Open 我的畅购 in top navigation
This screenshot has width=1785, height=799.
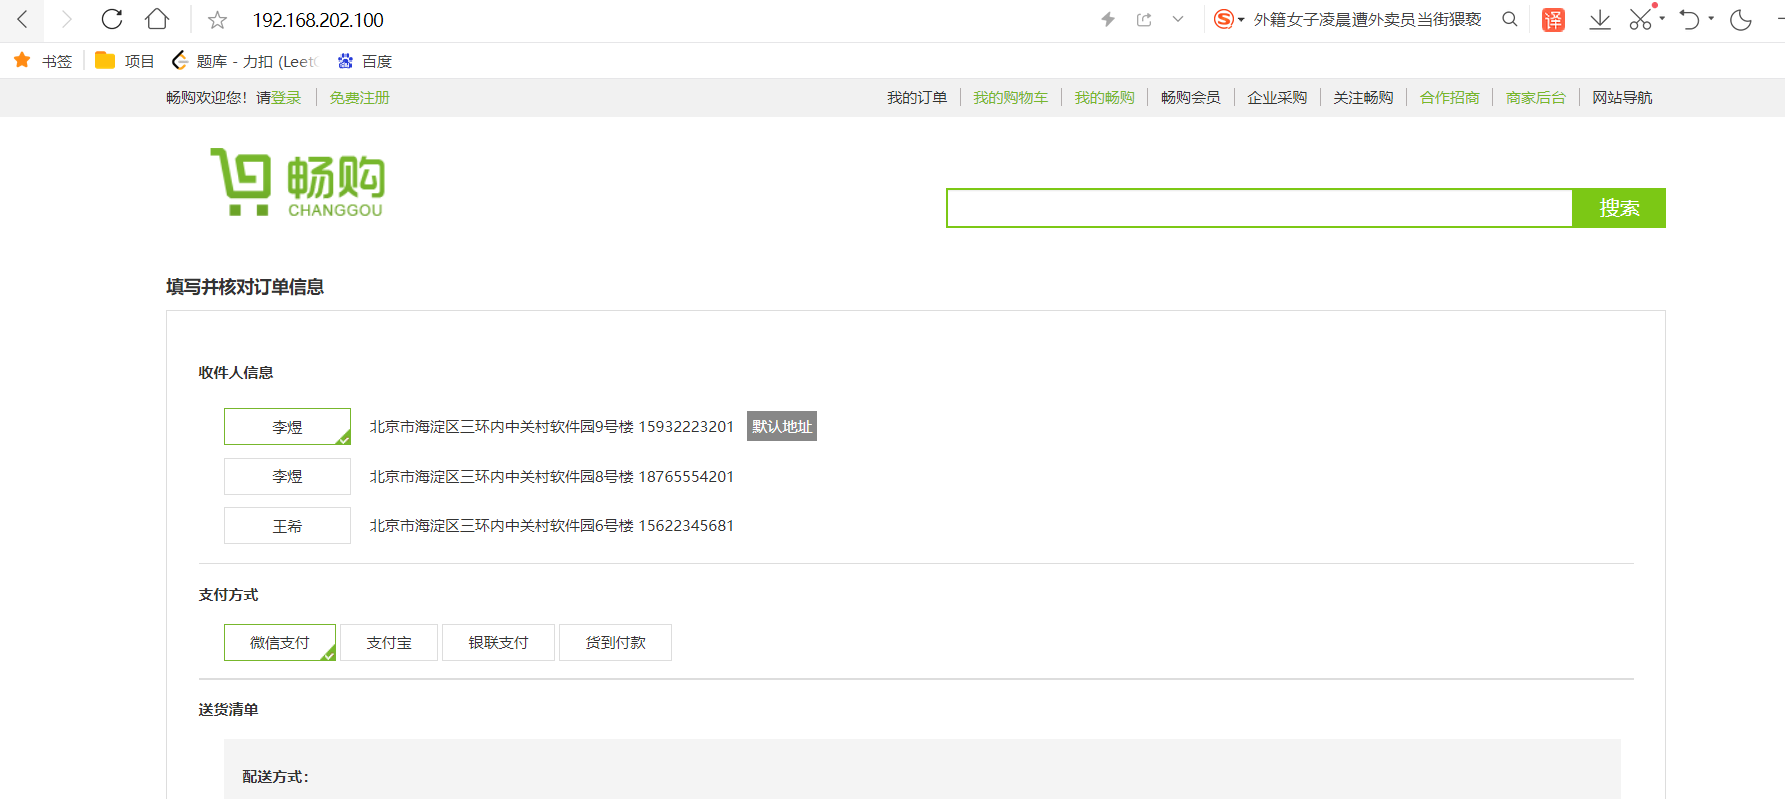(x=1105, y=97)
